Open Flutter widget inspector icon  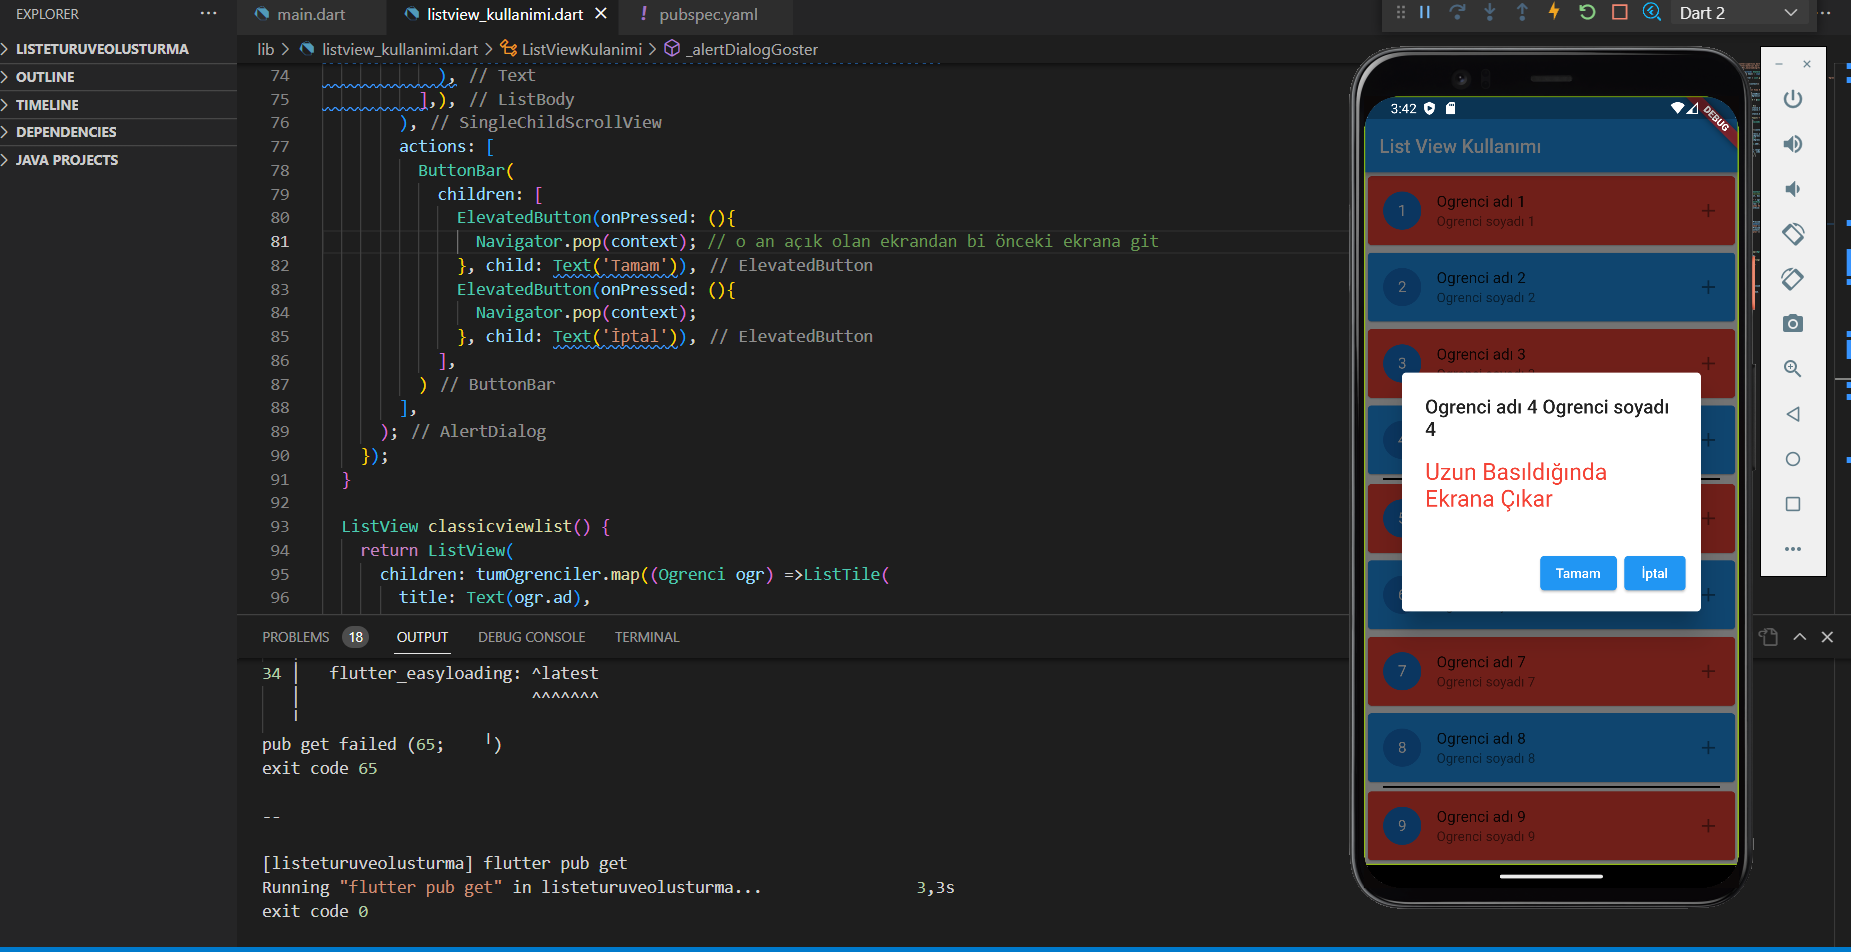[1652, 12]
